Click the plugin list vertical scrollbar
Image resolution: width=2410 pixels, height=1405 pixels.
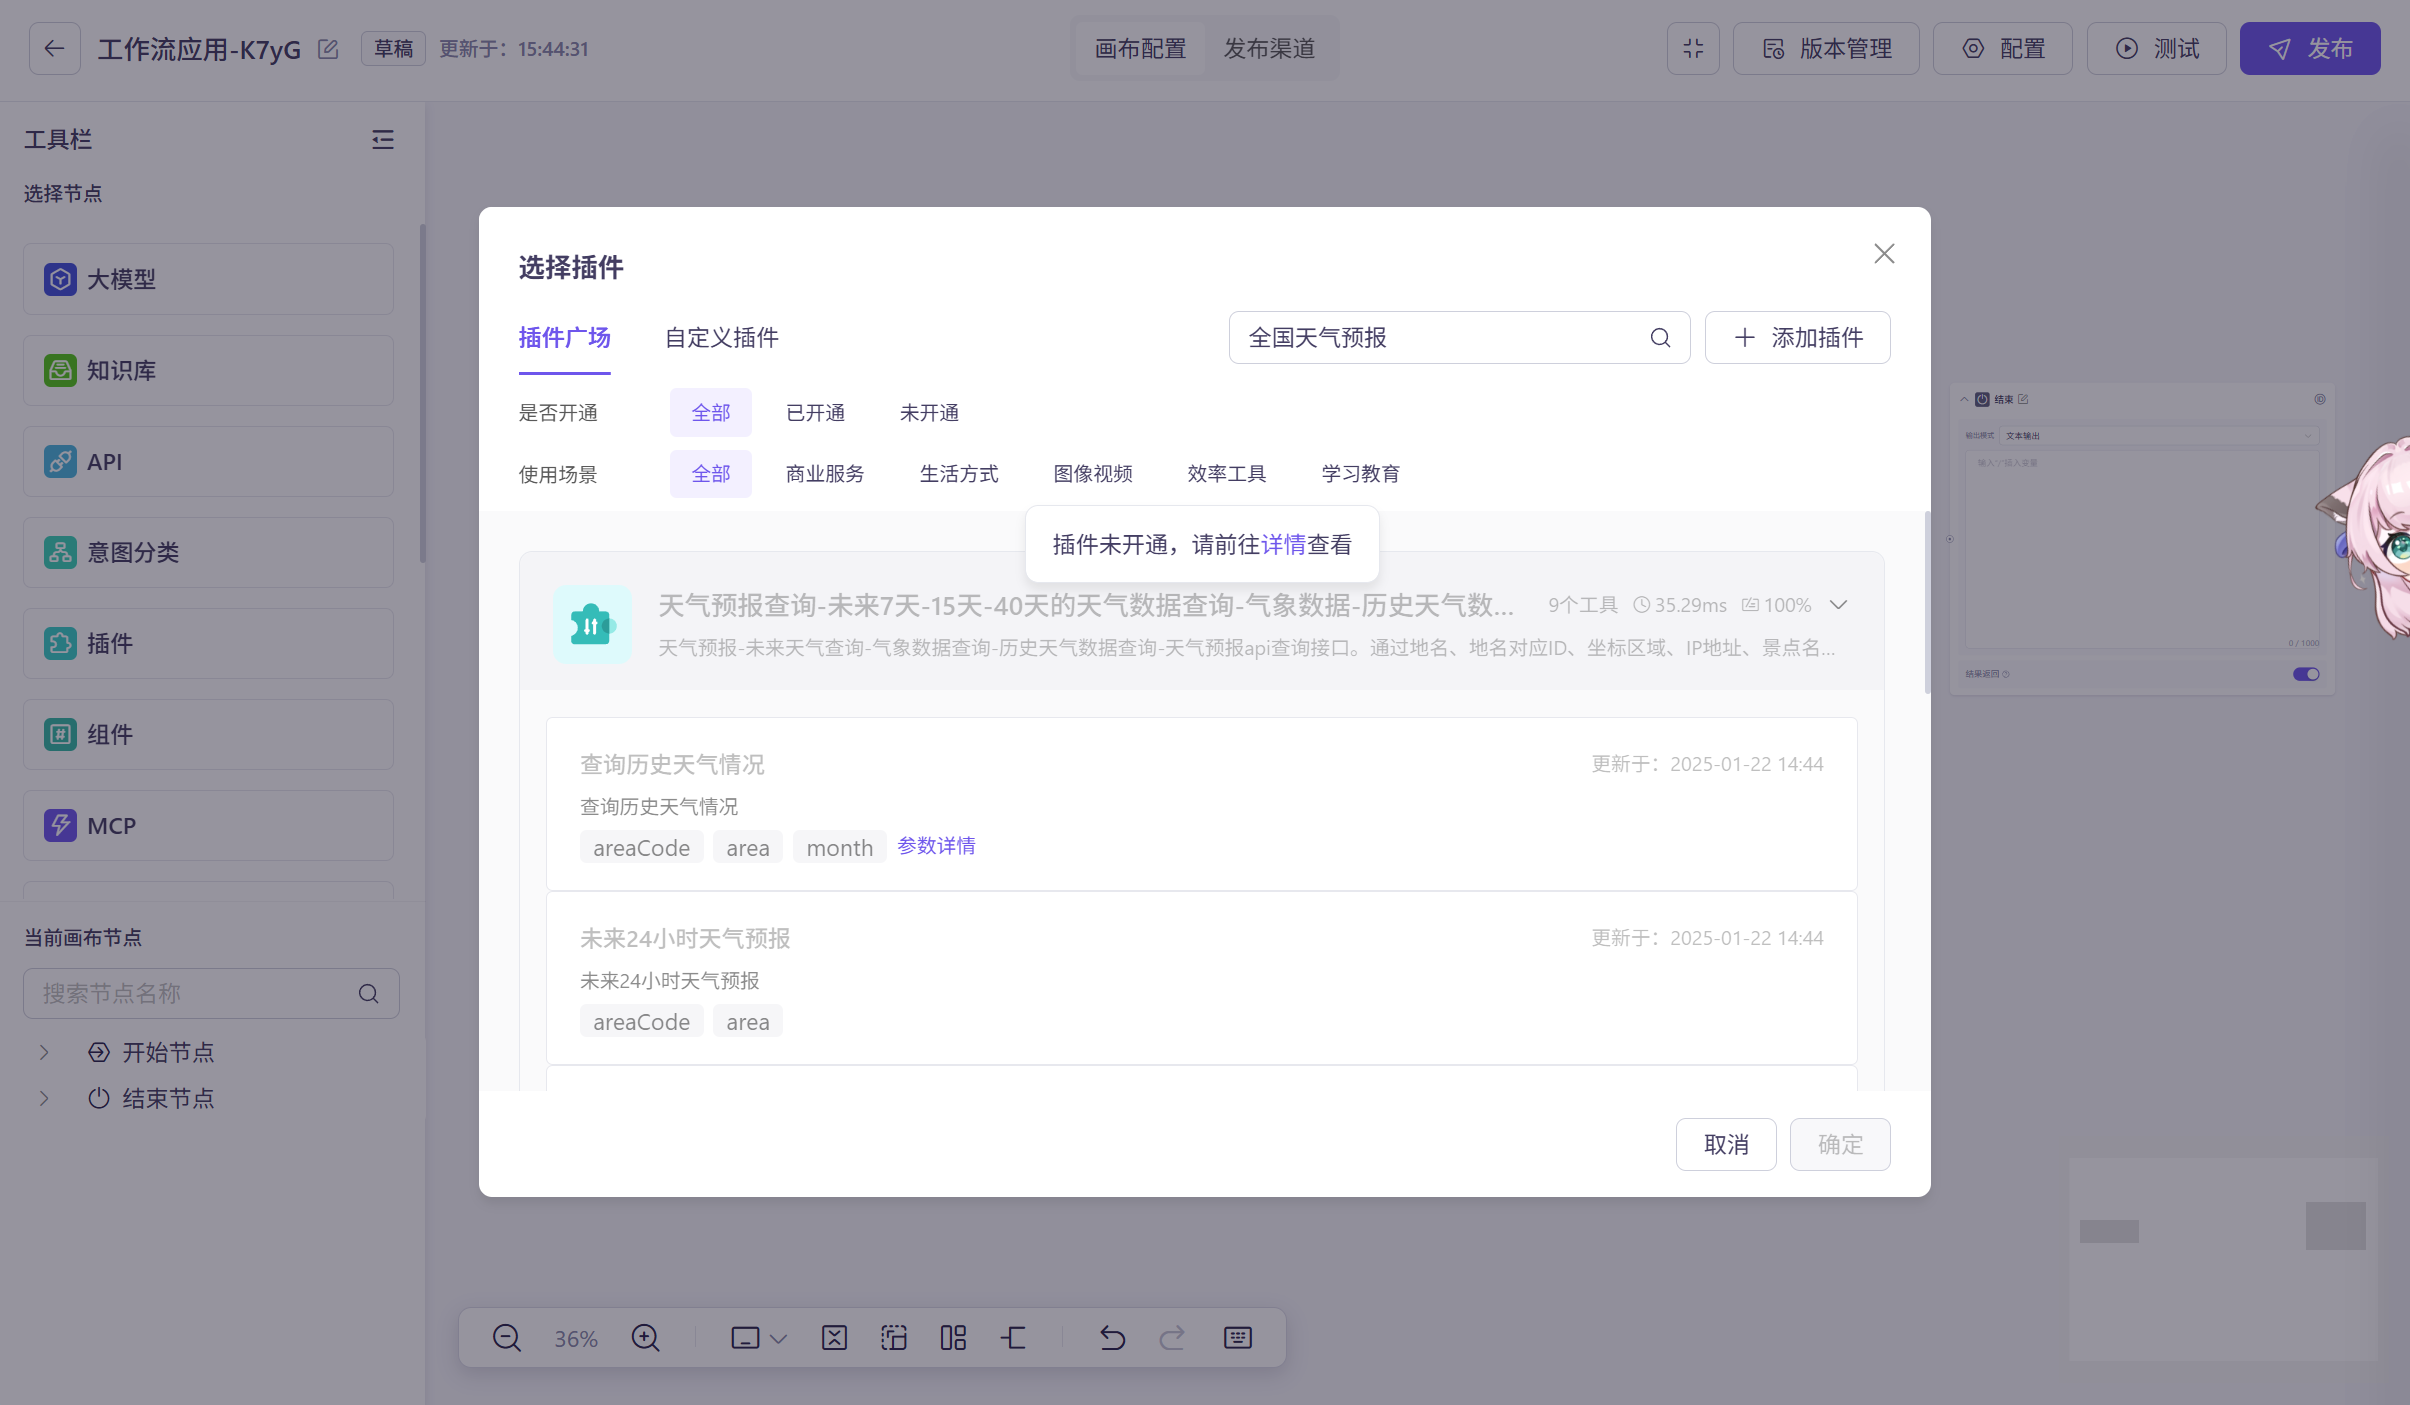[x=1927, y=603]
